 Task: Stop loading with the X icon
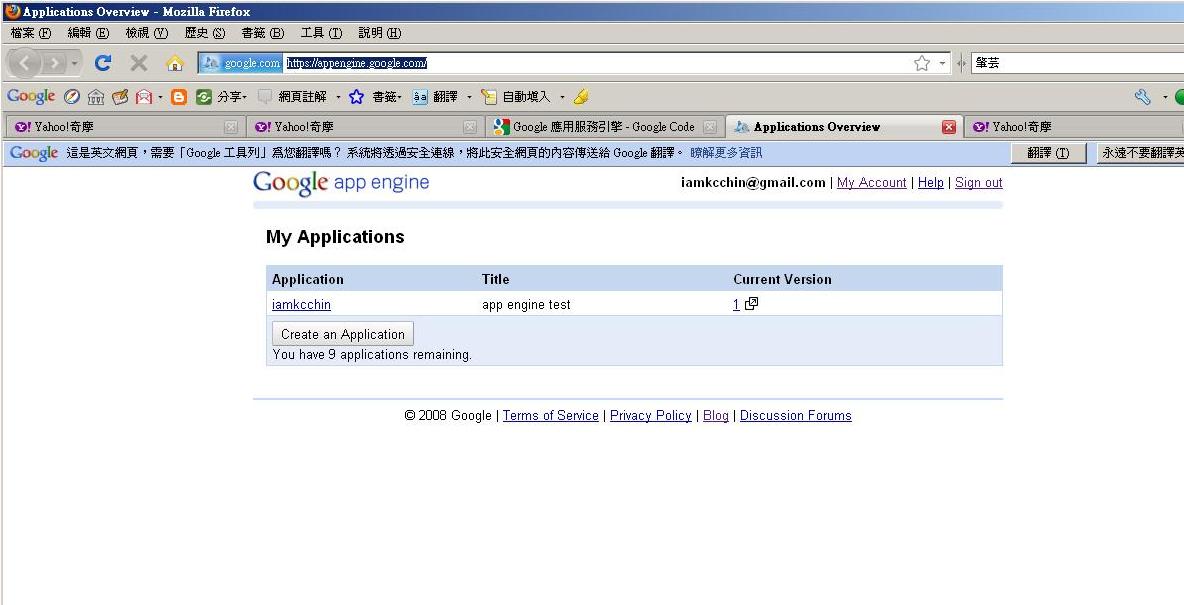pyautogui.click(x=139, y=63)
